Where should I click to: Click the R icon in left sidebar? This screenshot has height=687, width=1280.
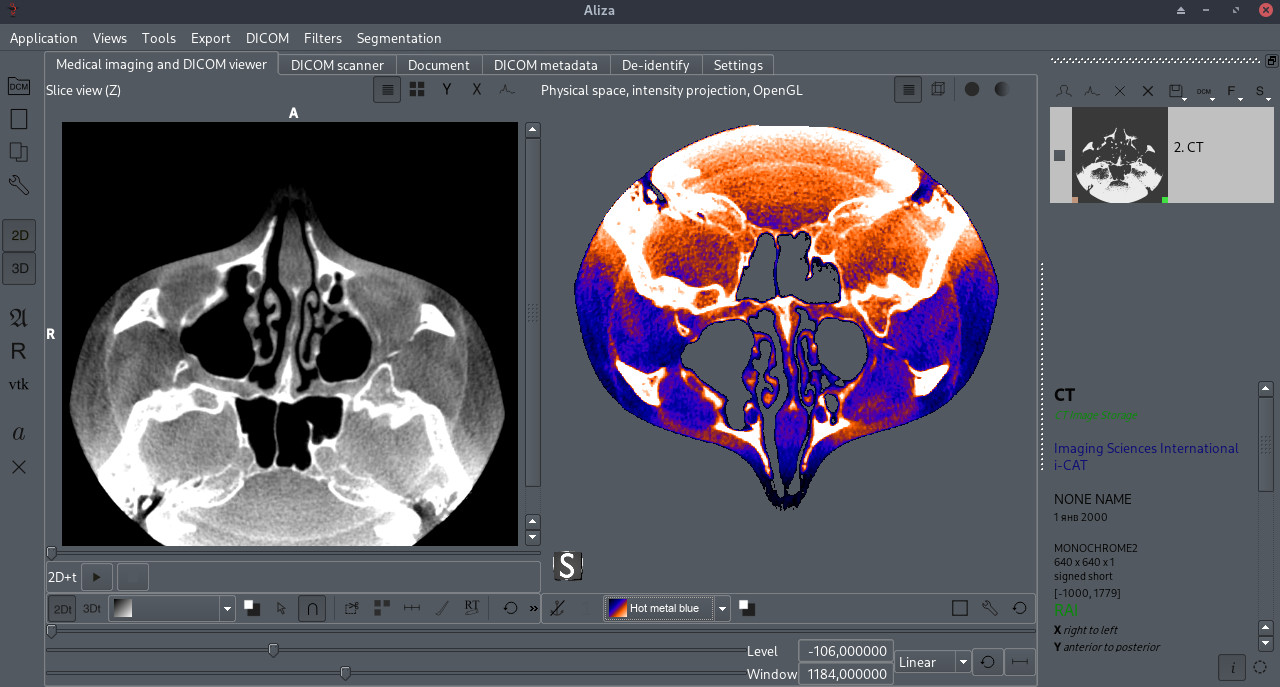18,351
